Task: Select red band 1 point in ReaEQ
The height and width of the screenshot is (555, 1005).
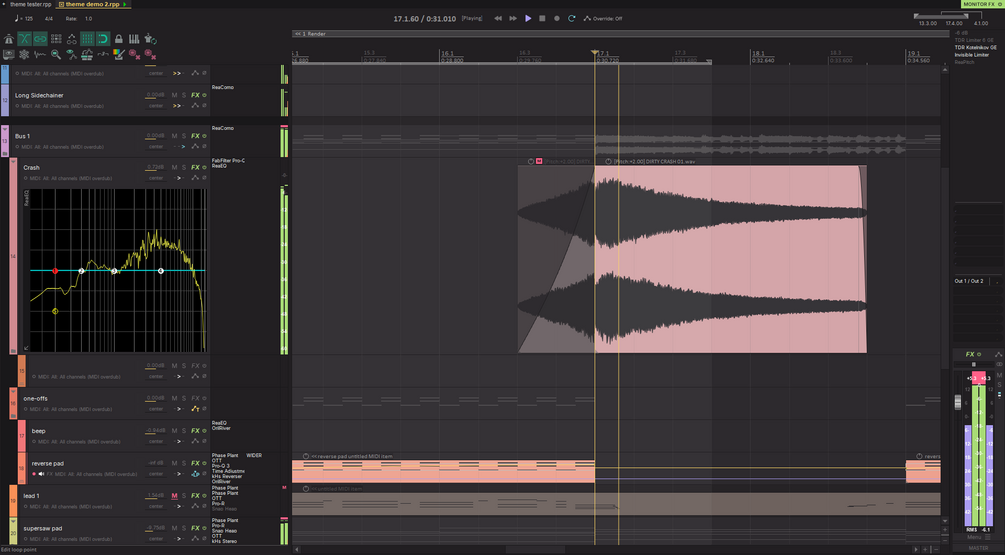Action: tap(55, 271)
